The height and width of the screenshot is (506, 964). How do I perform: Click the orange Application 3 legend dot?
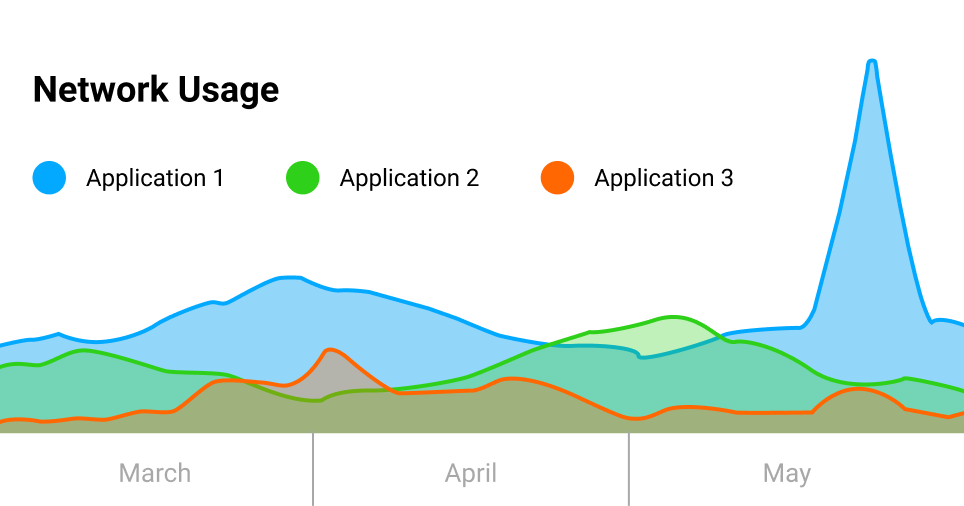557,178
